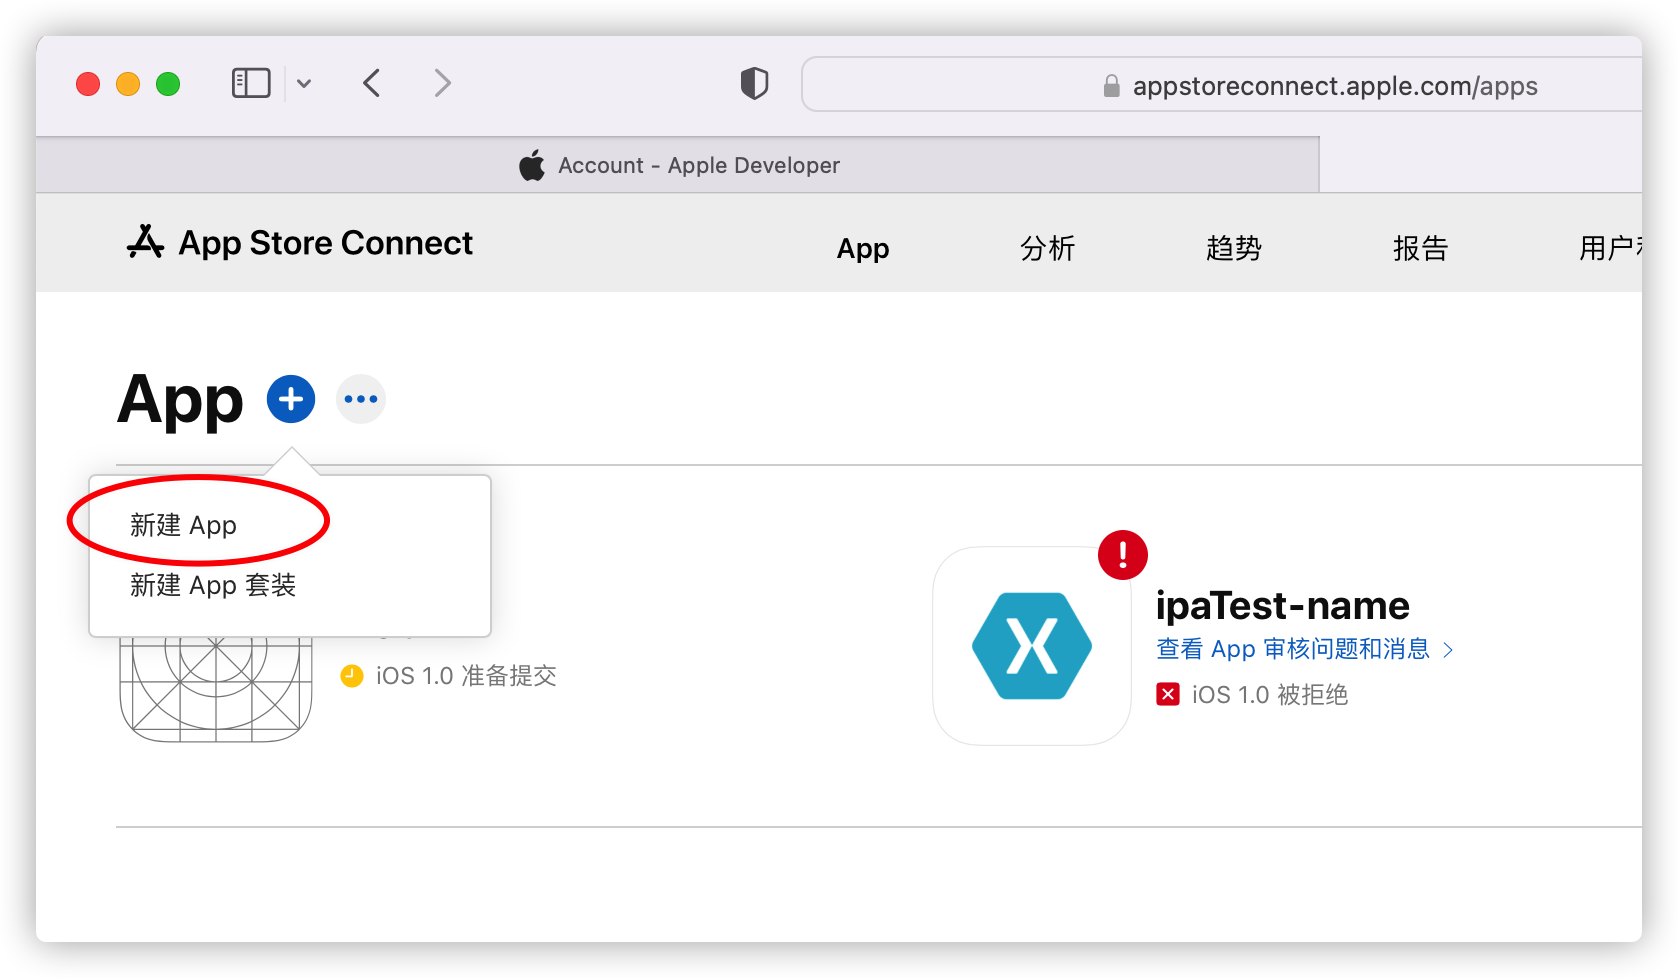Switch to the Account - Apple Developer tab
Image resolution: width=1678 pixels, height=978 pixels.
pos(678,165)
